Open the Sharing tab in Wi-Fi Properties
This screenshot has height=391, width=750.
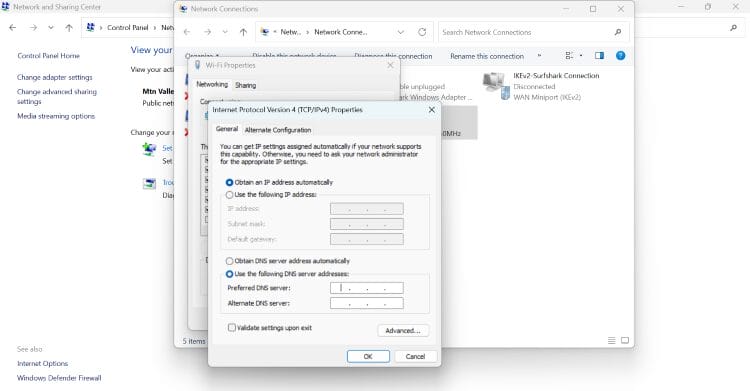(x=245, y=85)
